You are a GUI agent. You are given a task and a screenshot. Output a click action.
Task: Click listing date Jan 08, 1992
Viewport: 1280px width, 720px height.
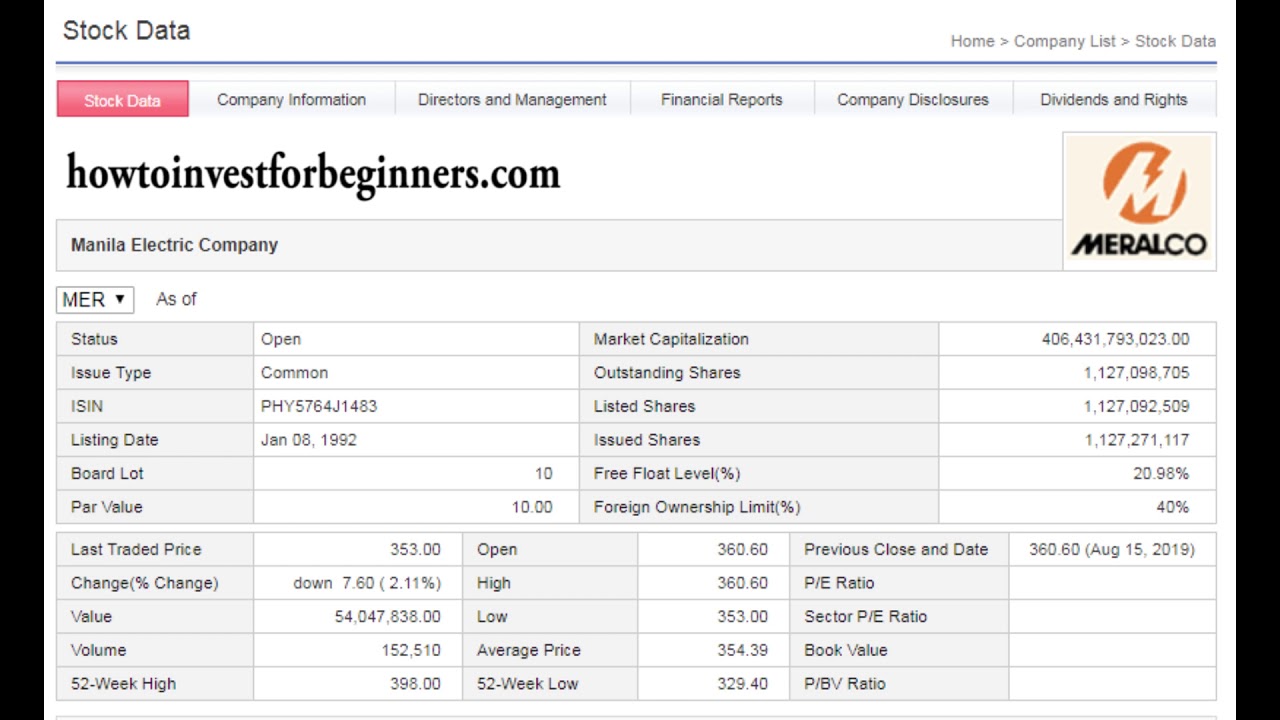pos(309,440)
